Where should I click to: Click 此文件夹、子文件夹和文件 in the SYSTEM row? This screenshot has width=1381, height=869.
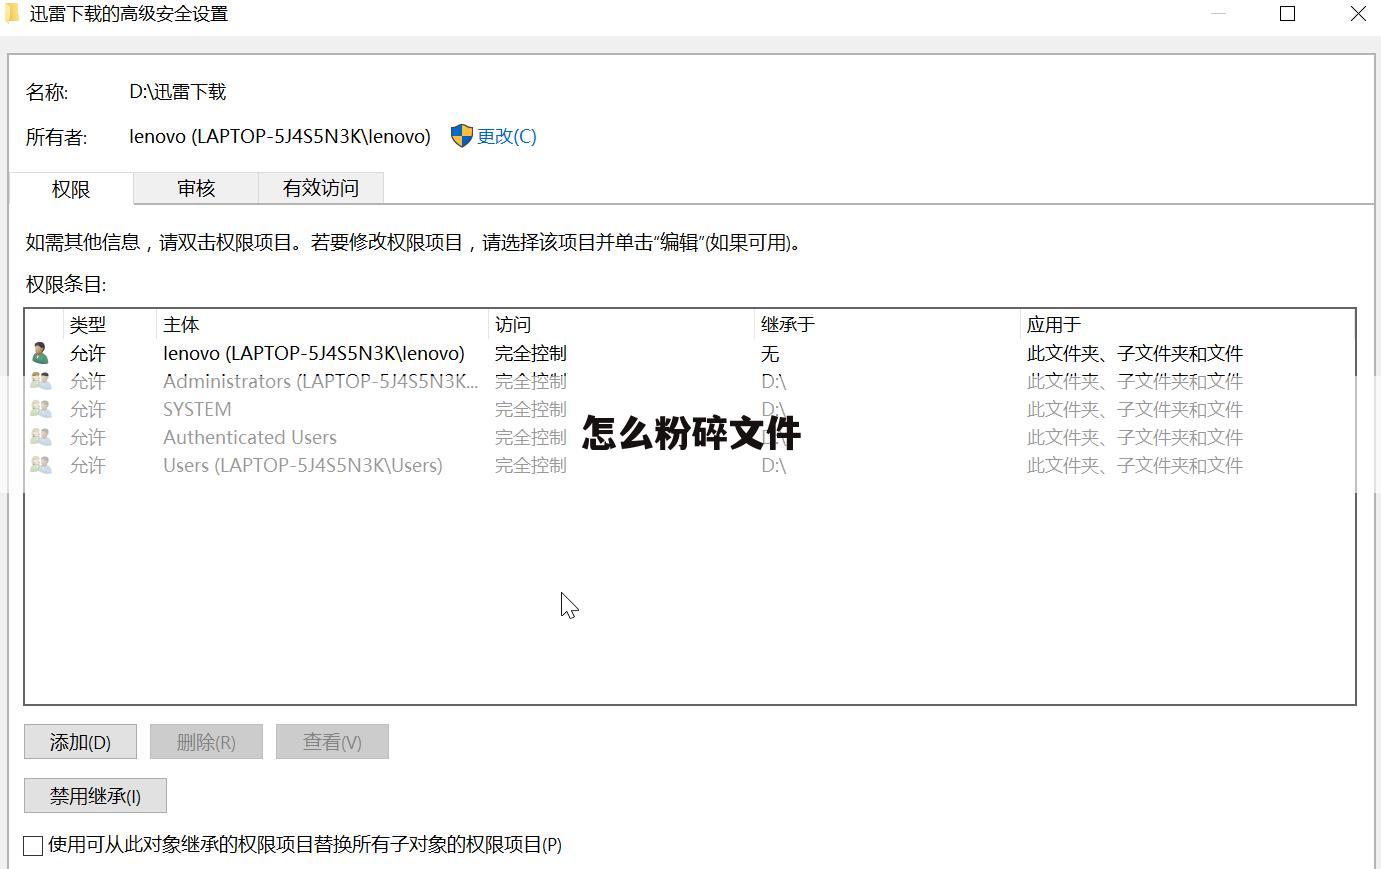click(1135, 409)
